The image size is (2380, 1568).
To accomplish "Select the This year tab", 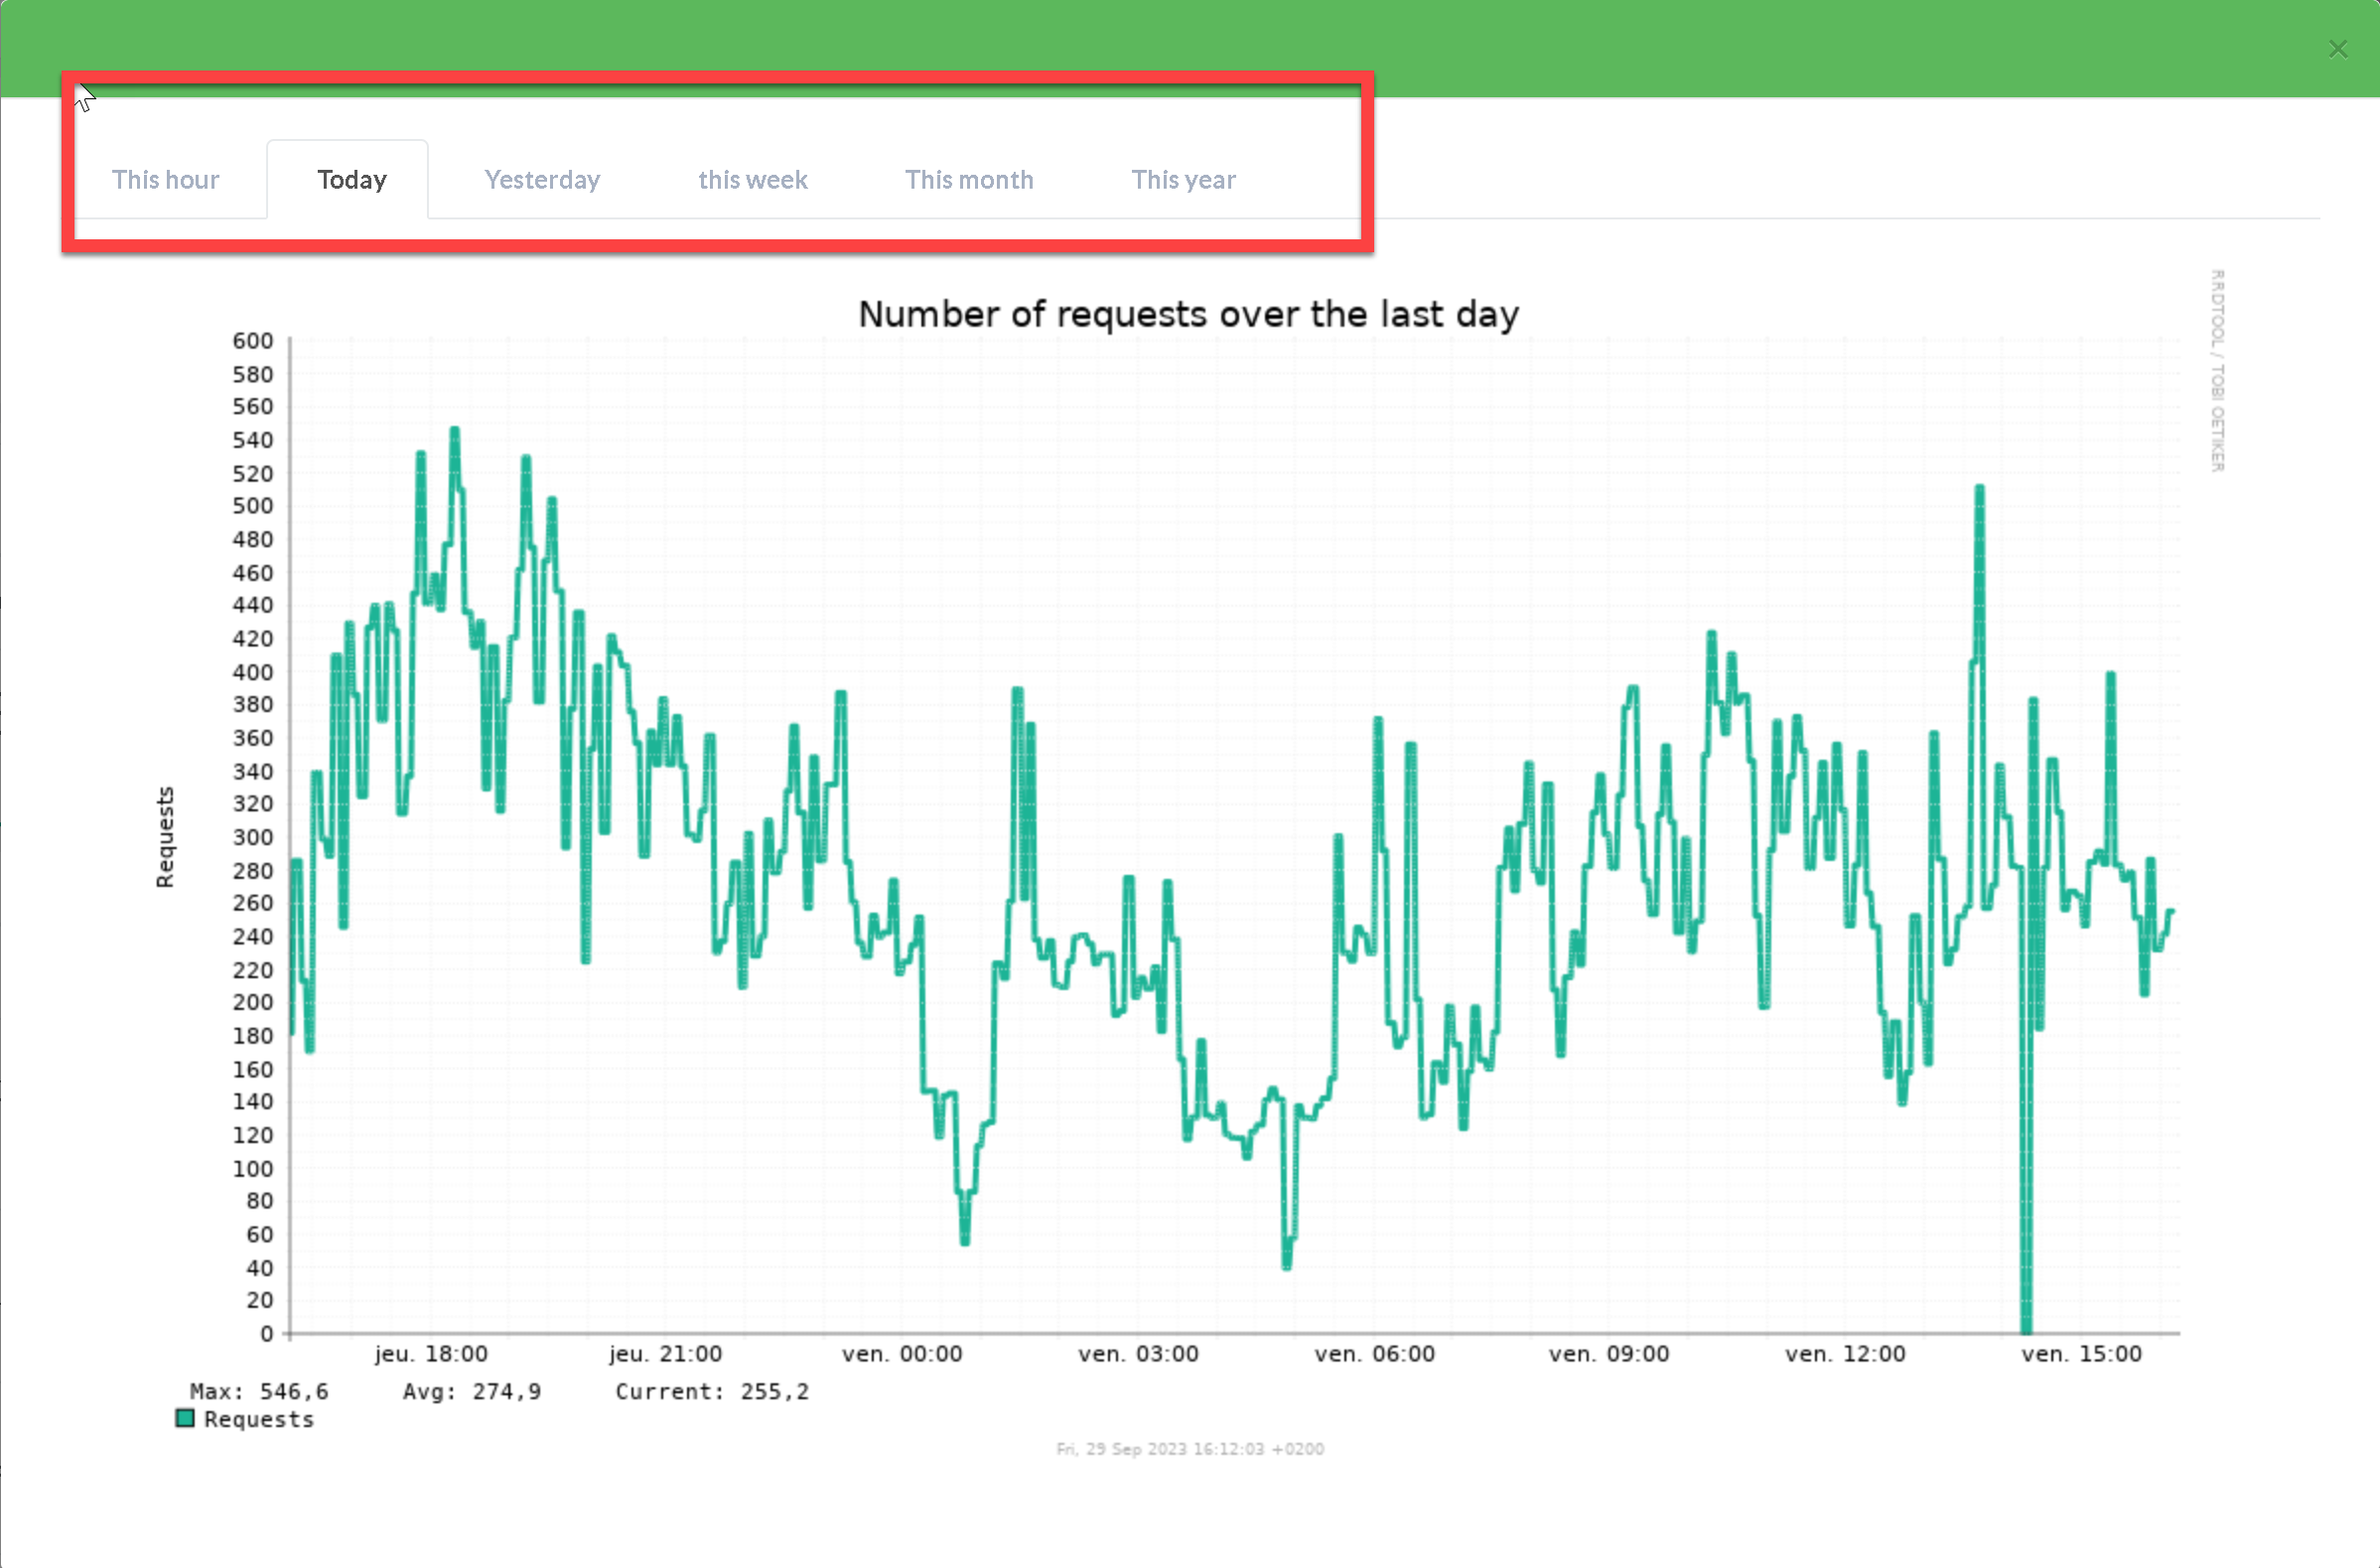I will click(1183, 180).
